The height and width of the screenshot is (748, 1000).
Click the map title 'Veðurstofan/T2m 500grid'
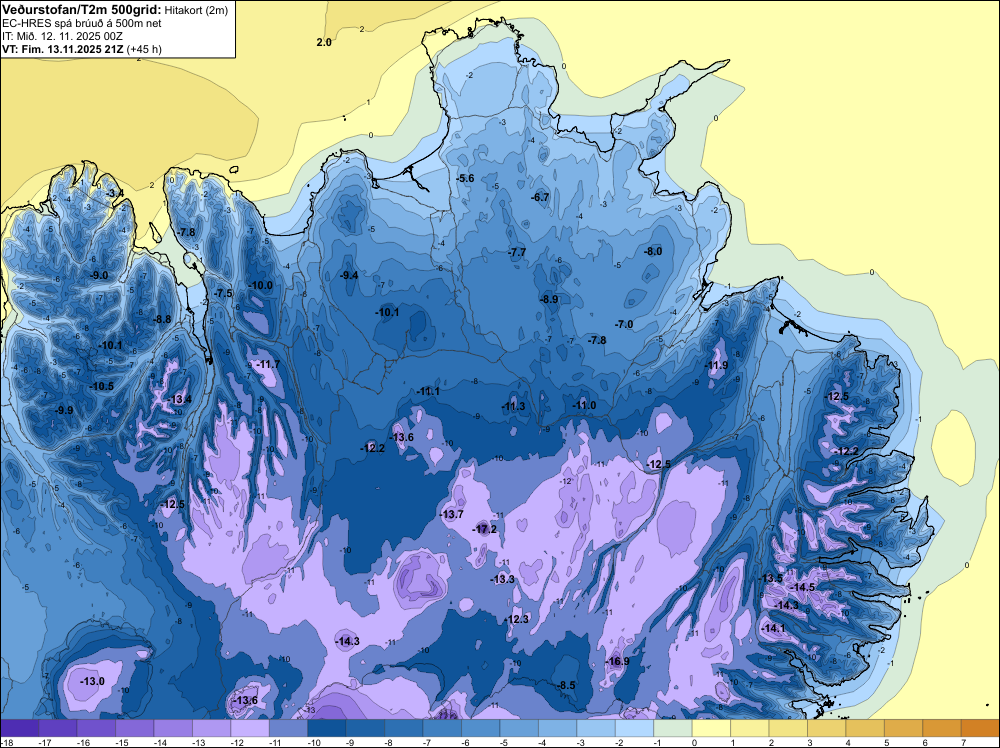click(82, 10)
